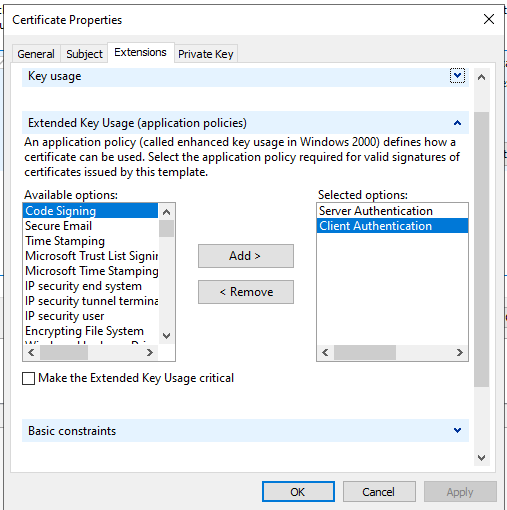Click the Add > button

click(x=246, y=256)
